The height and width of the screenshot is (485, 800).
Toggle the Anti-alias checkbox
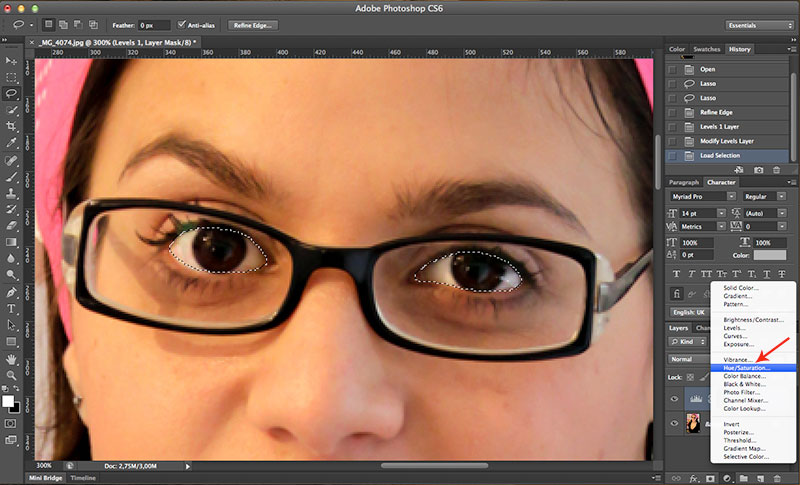pos(181,24)
